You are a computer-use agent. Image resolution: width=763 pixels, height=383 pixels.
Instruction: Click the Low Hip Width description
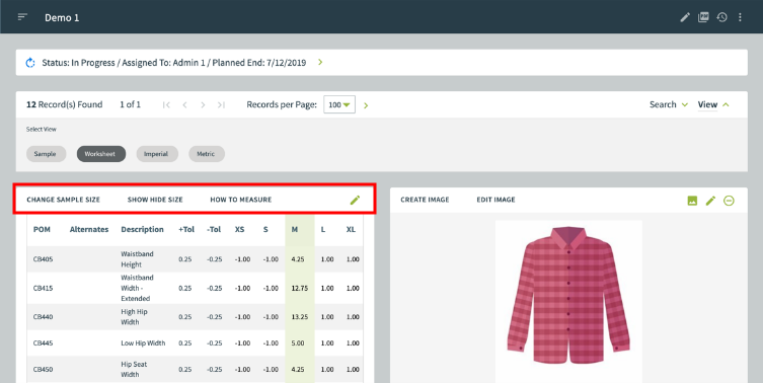click(x=143, y=343)
